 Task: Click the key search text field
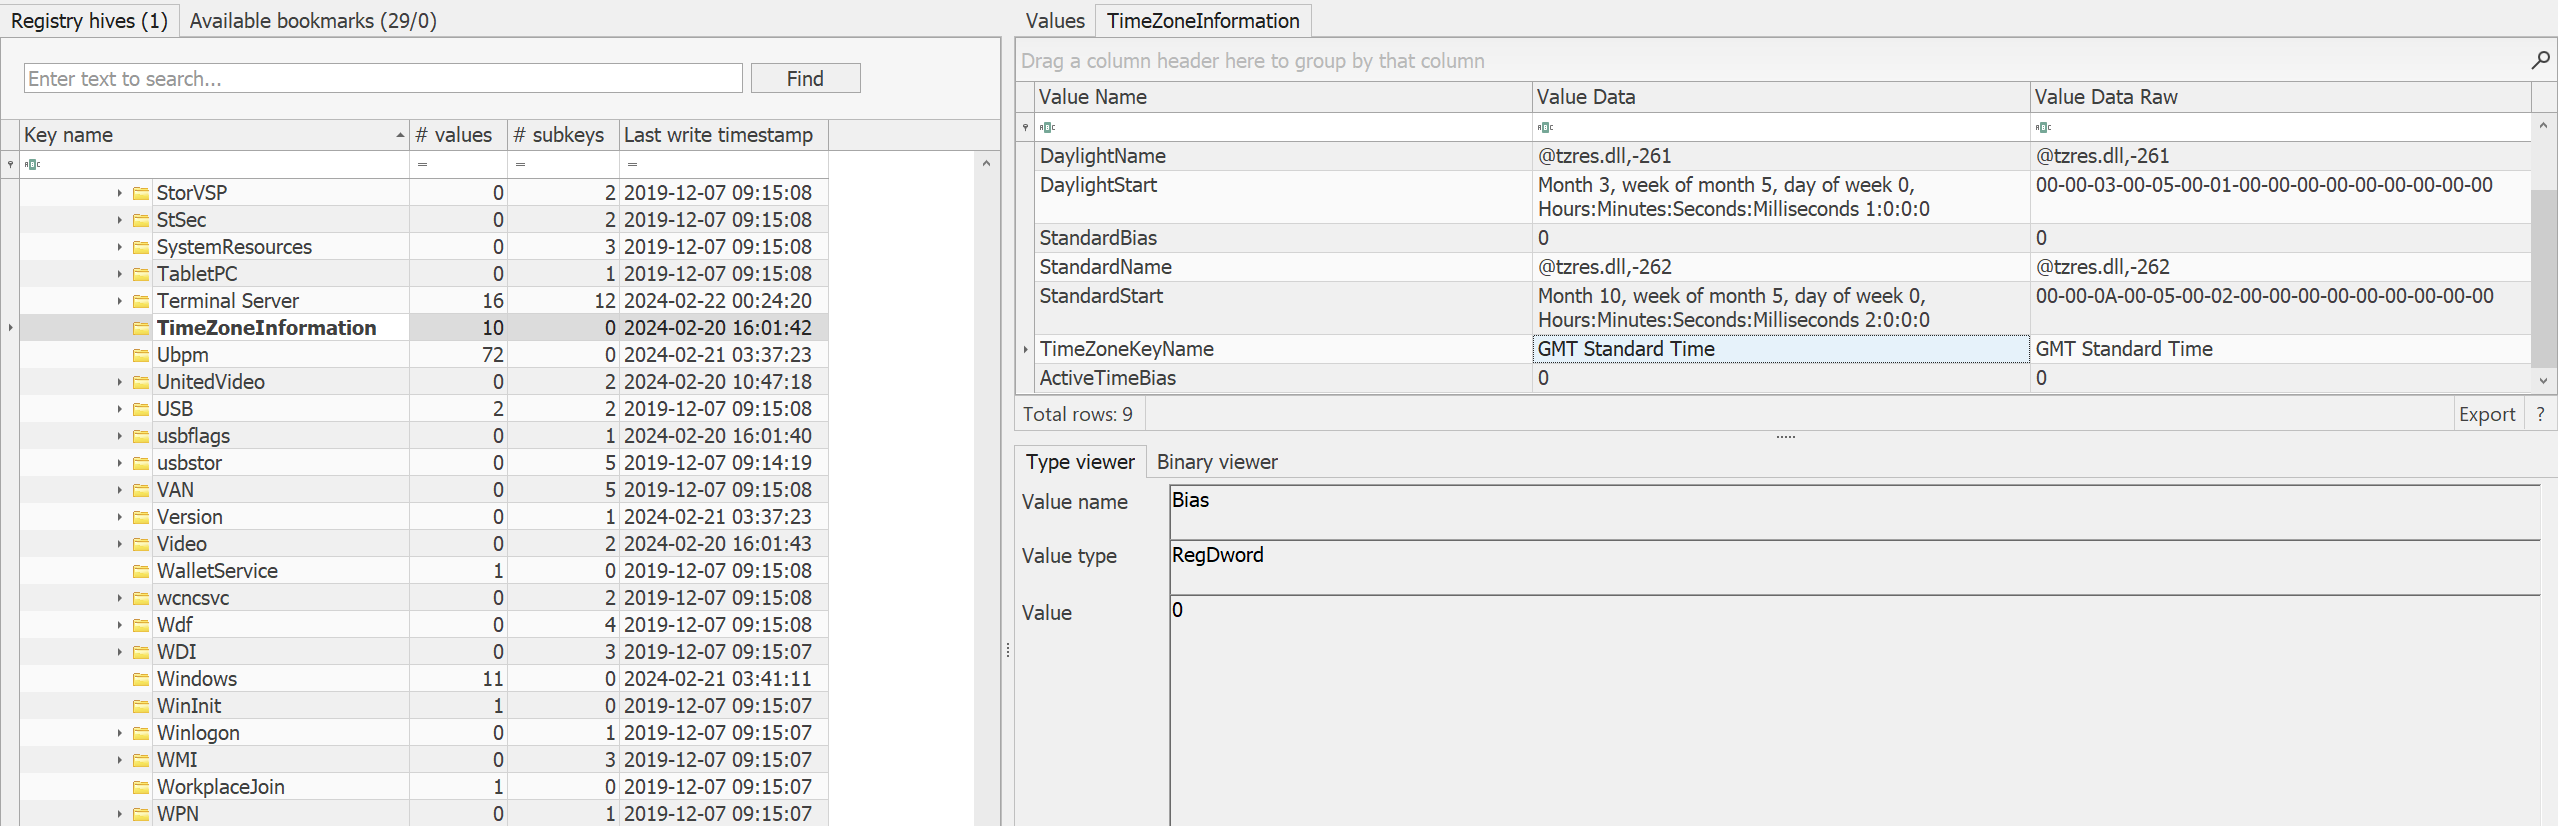383,79
